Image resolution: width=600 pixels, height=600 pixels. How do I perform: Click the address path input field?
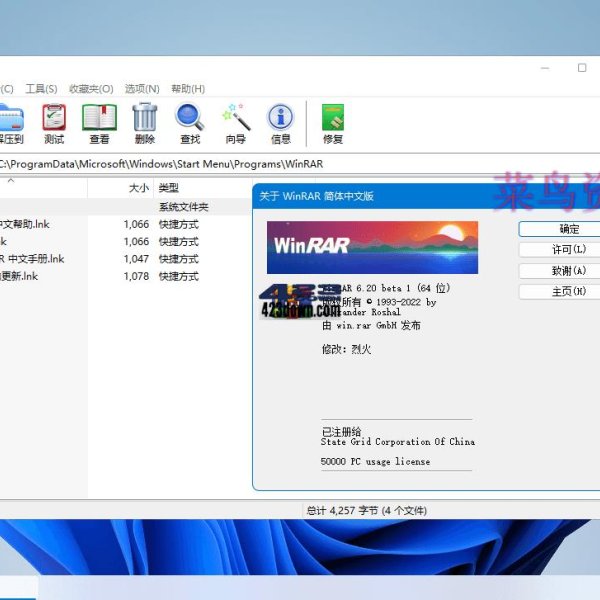(300, 164)
